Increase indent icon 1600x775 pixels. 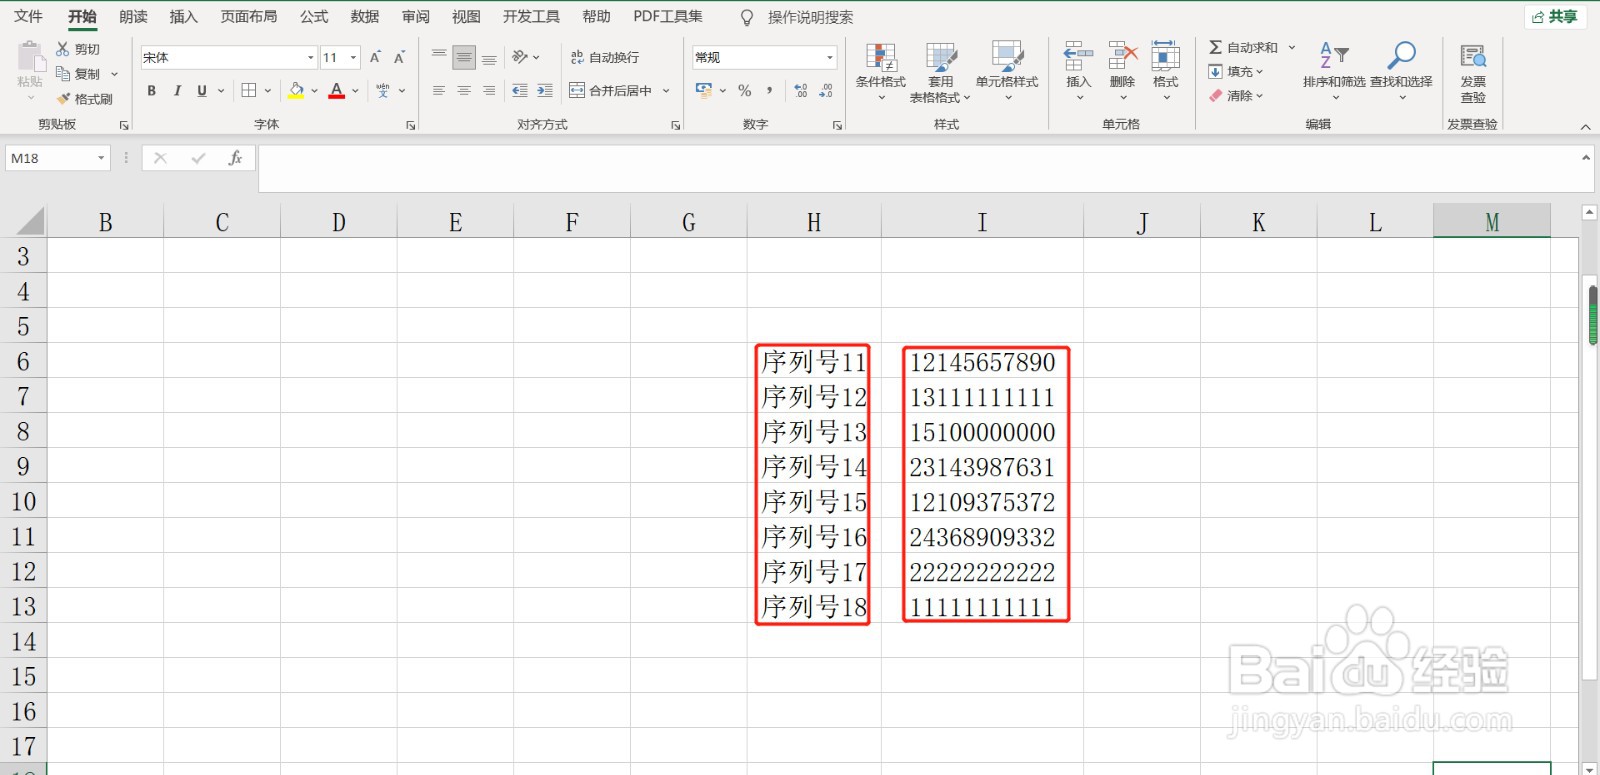click(545, 90)
